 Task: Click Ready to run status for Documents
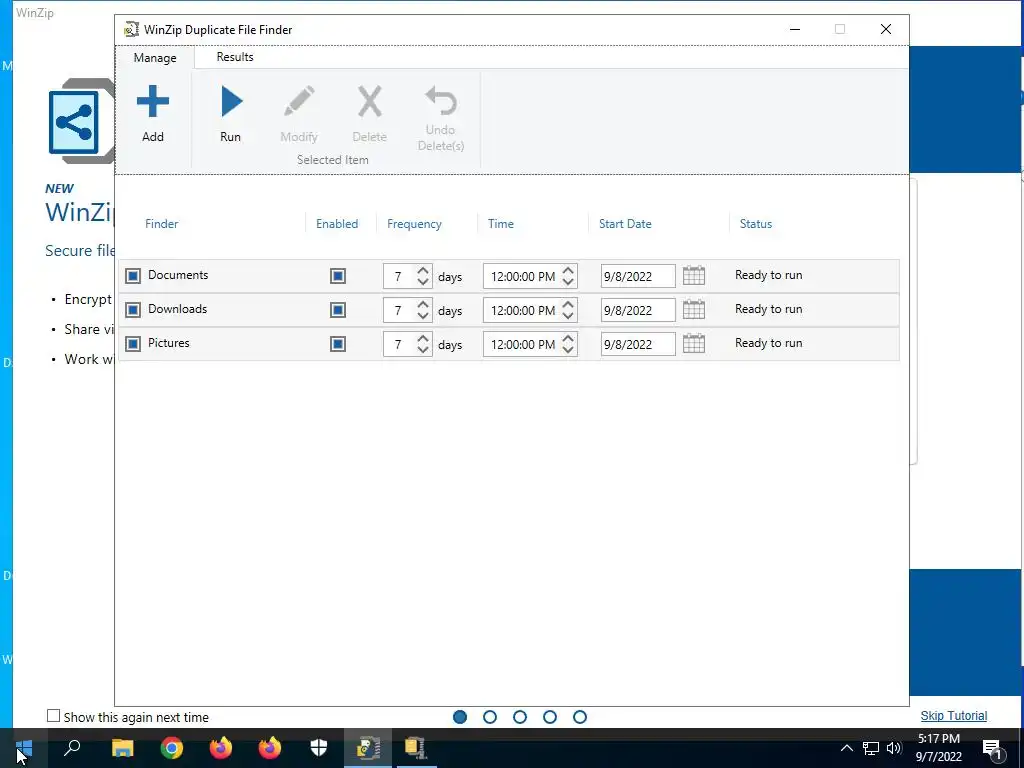tap(769, 275)
